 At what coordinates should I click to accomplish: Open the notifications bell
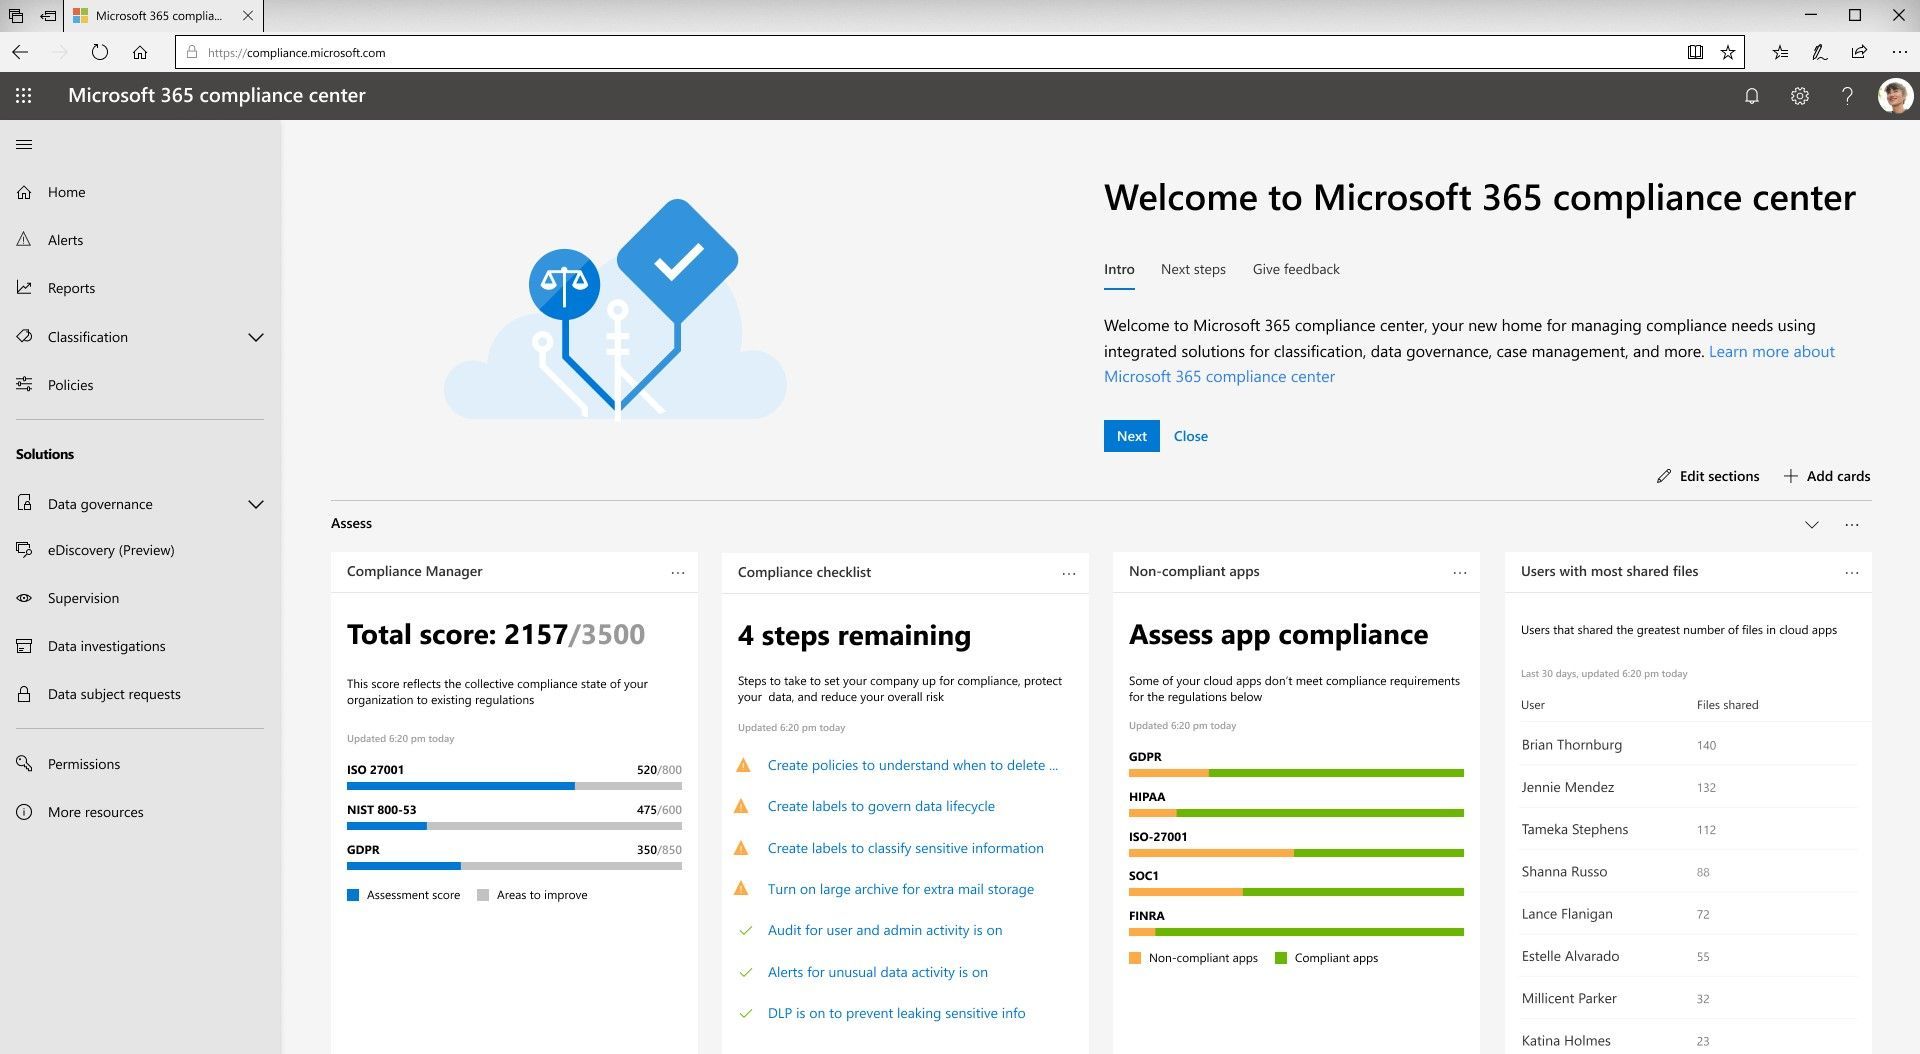pyautogui.click(x=1751, y=95)
